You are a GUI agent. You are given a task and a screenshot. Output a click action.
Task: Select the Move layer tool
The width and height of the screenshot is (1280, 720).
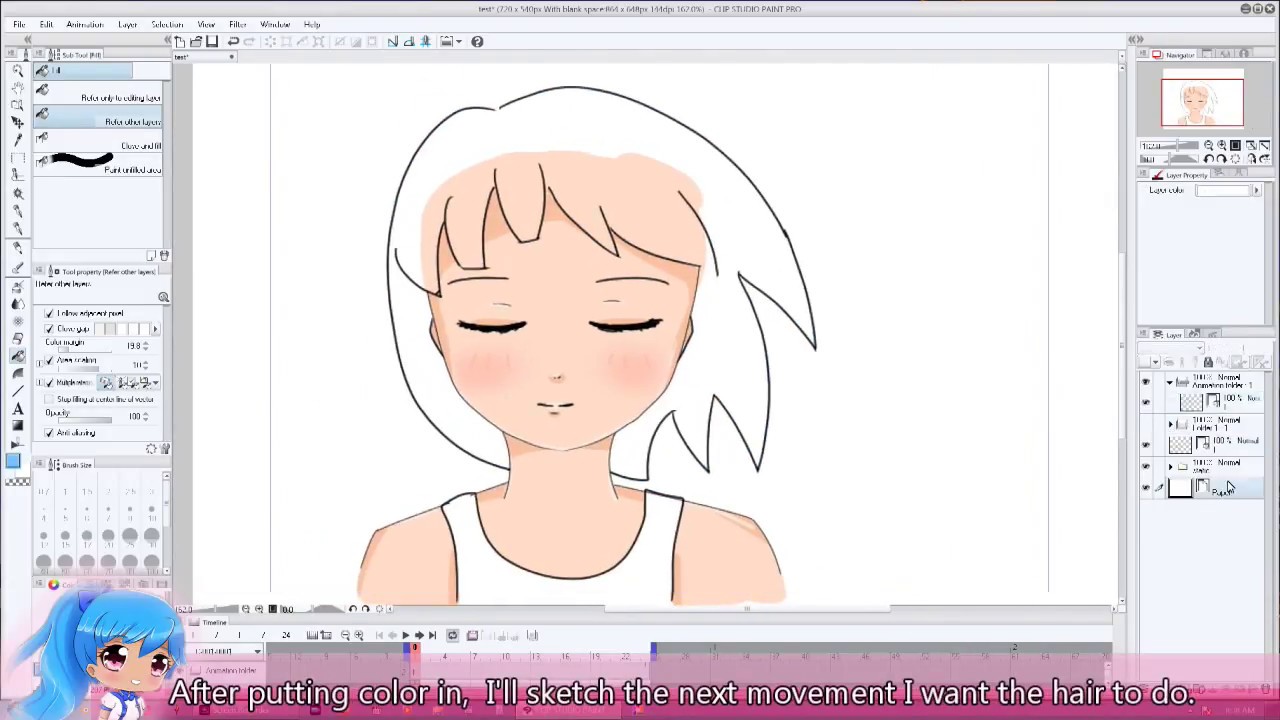tap(17, 123)
